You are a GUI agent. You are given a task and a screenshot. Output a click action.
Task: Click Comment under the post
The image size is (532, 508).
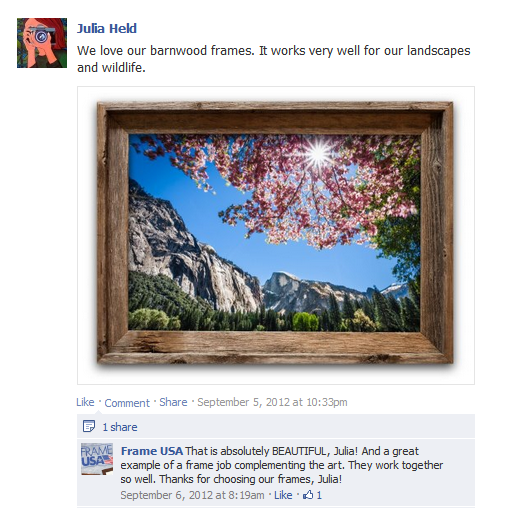[x=127, y=403]
